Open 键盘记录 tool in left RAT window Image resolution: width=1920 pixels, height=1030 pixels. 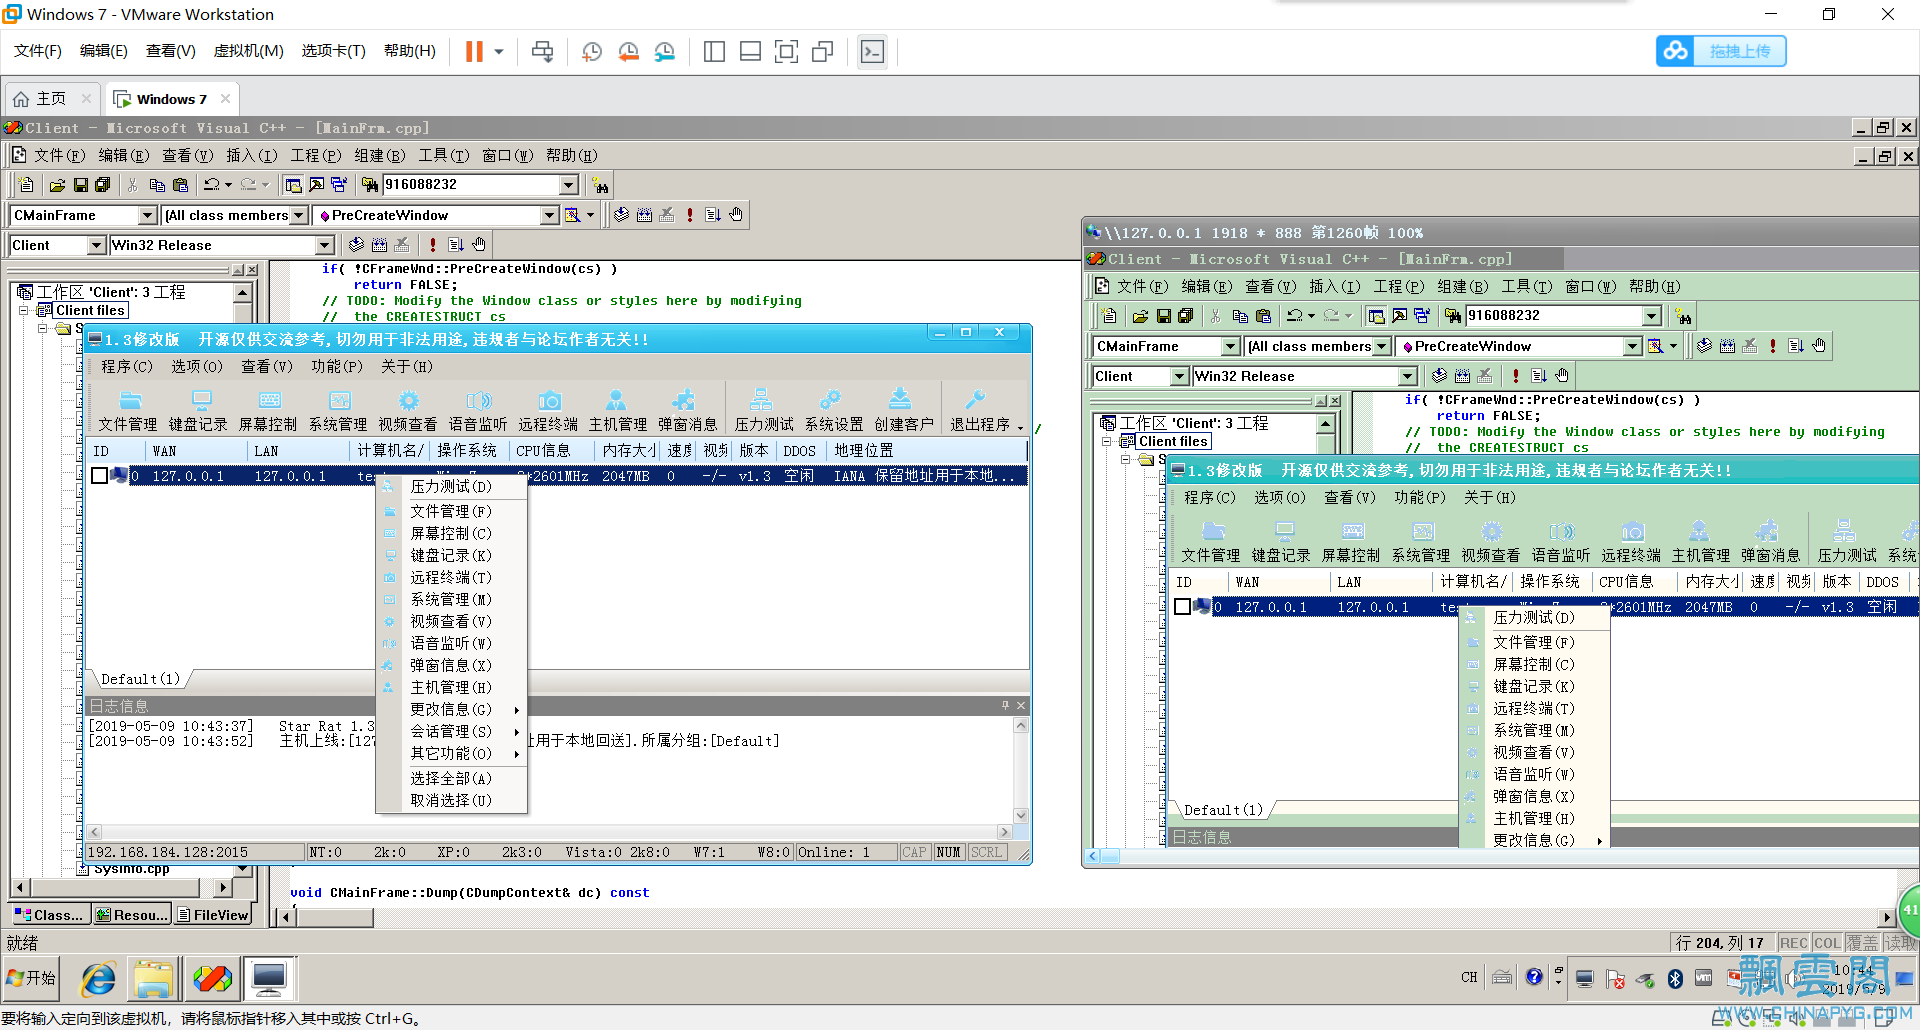198,411
